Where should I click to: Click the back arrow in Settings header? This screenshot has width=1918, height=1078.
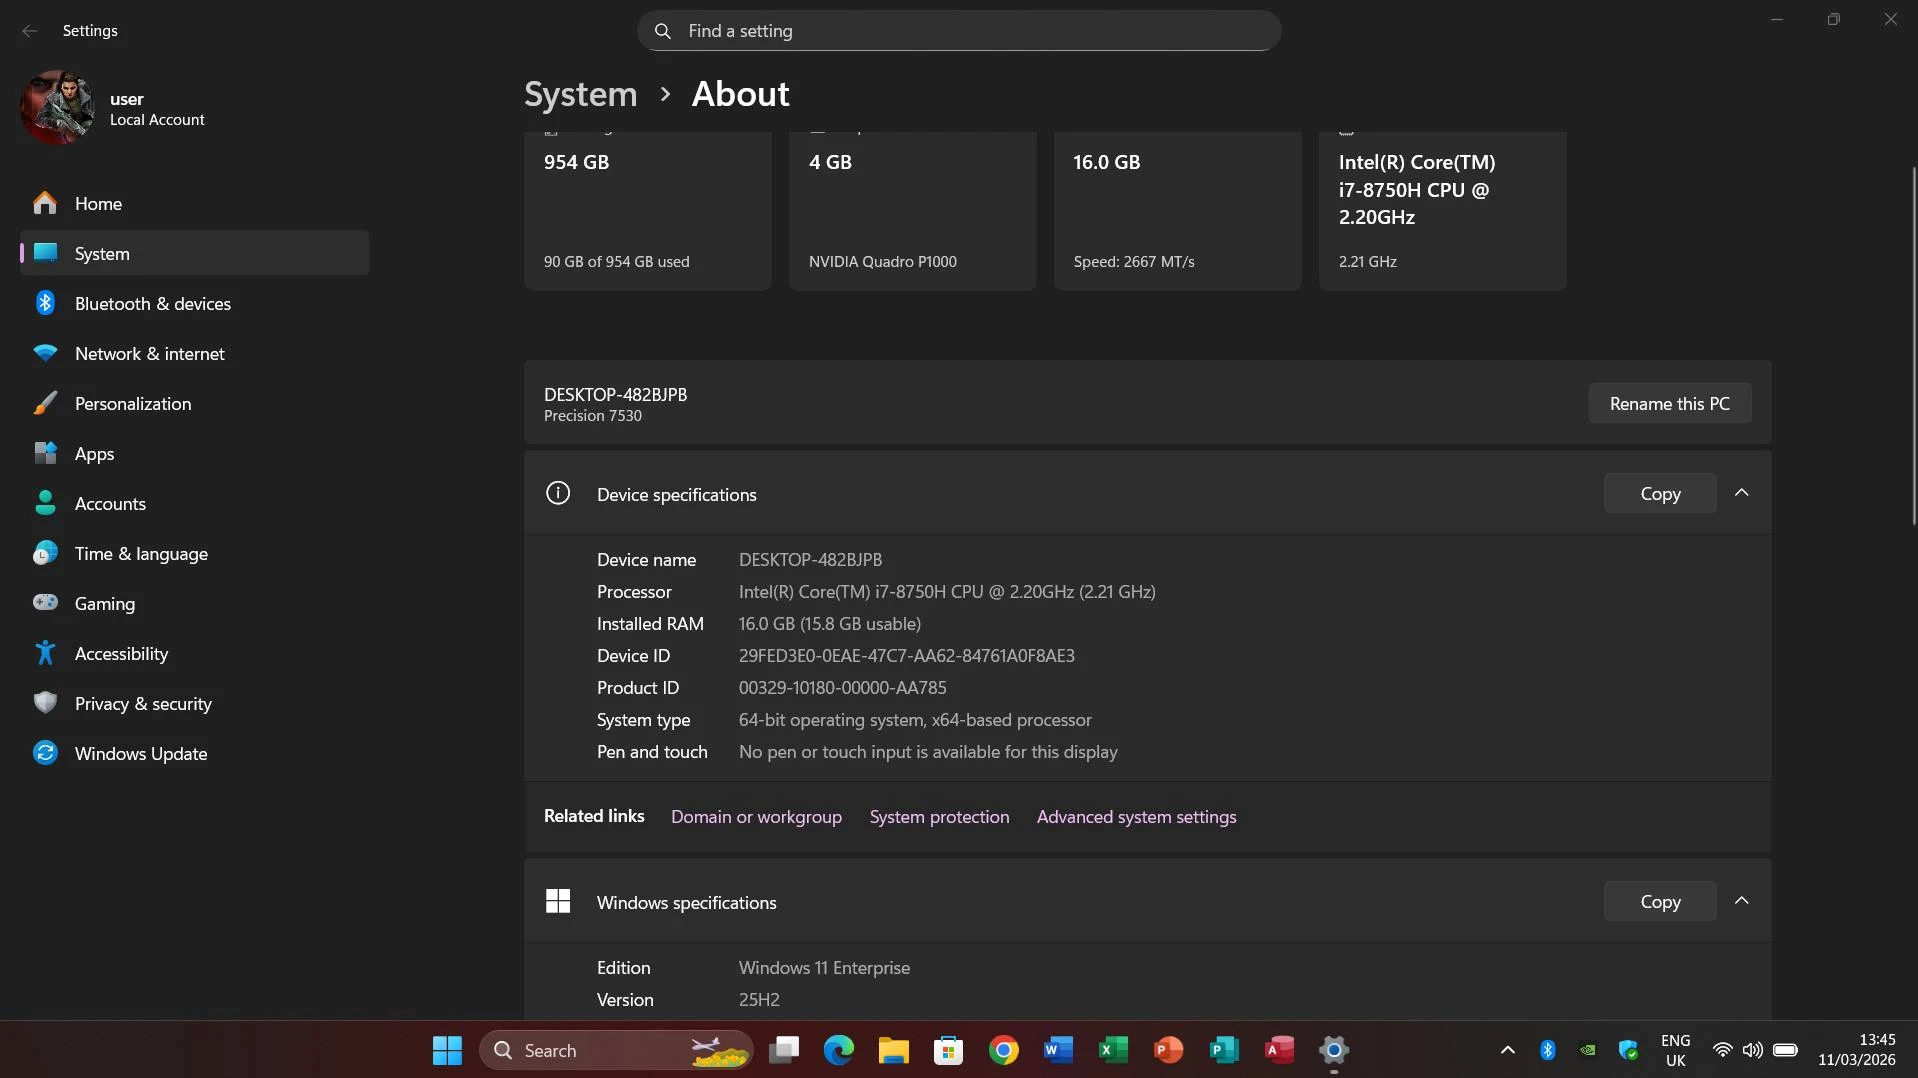click(x=30, y=31)
